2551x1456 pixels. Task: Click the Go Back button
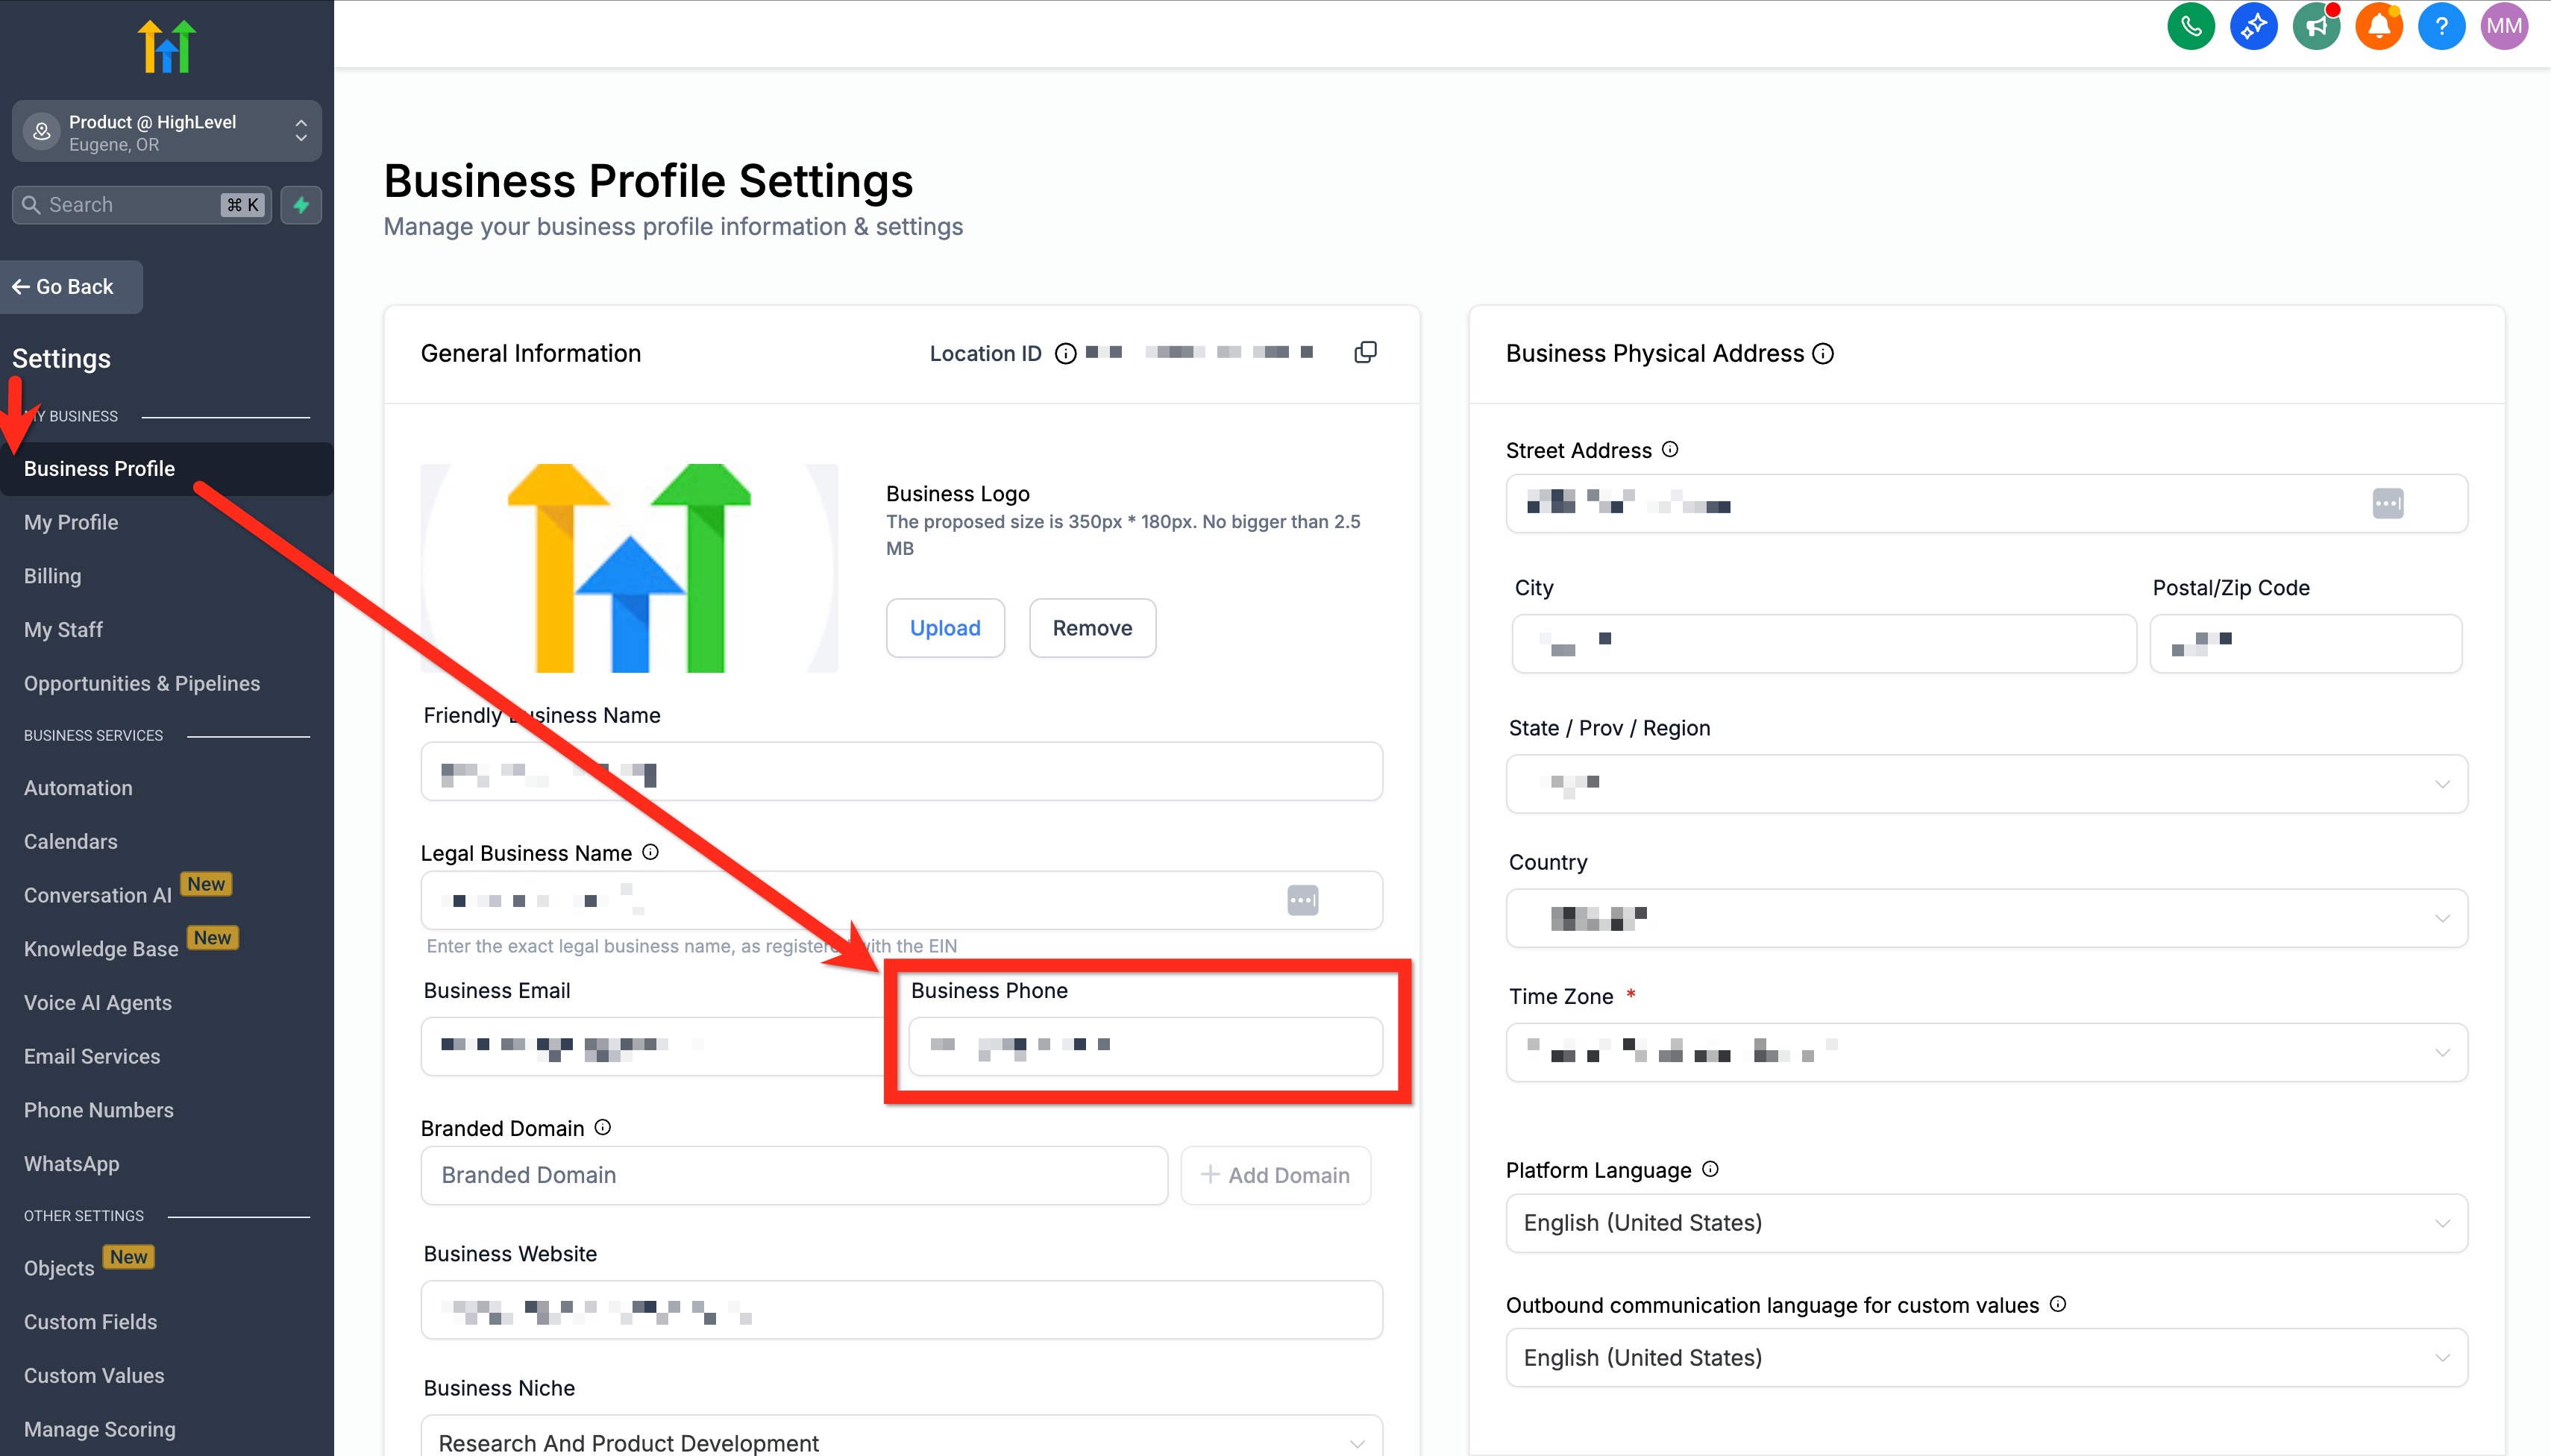point(64,287)
